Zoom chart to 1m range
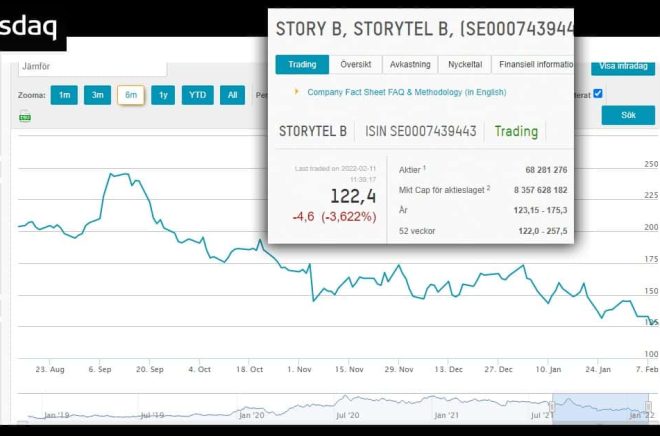The width and height of the screenshot is (660, 436). 64,95
